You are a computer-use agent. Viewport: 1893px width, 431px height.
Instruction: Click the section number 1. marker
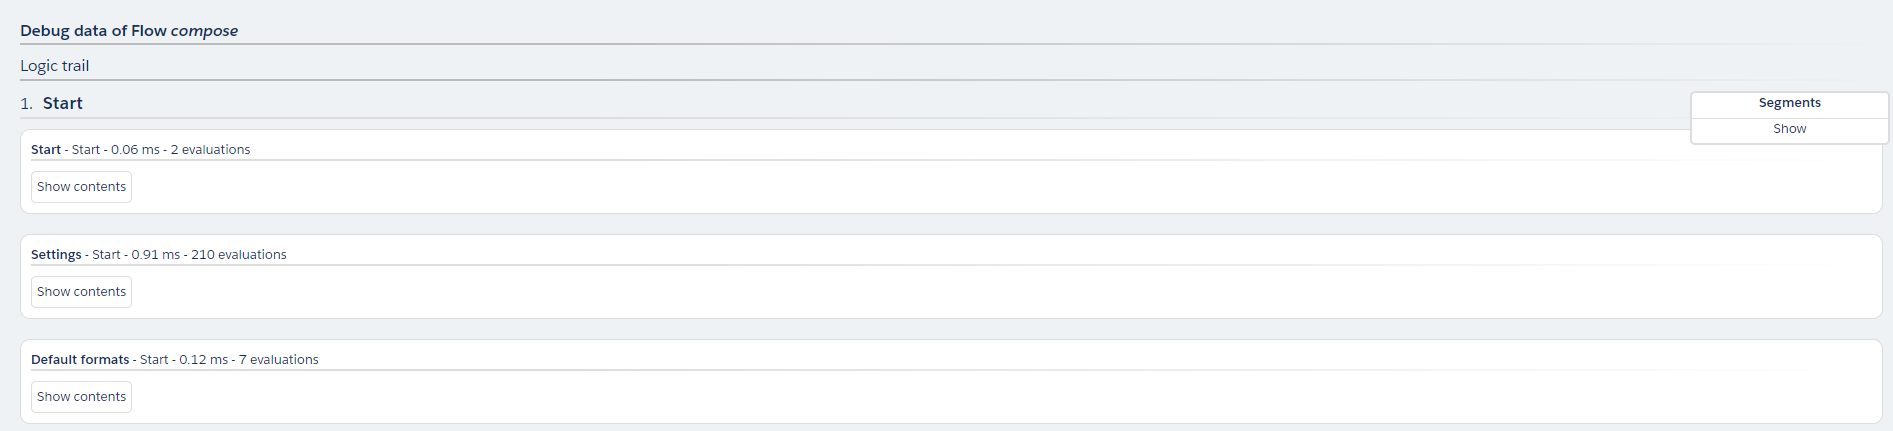coord(26,104)
